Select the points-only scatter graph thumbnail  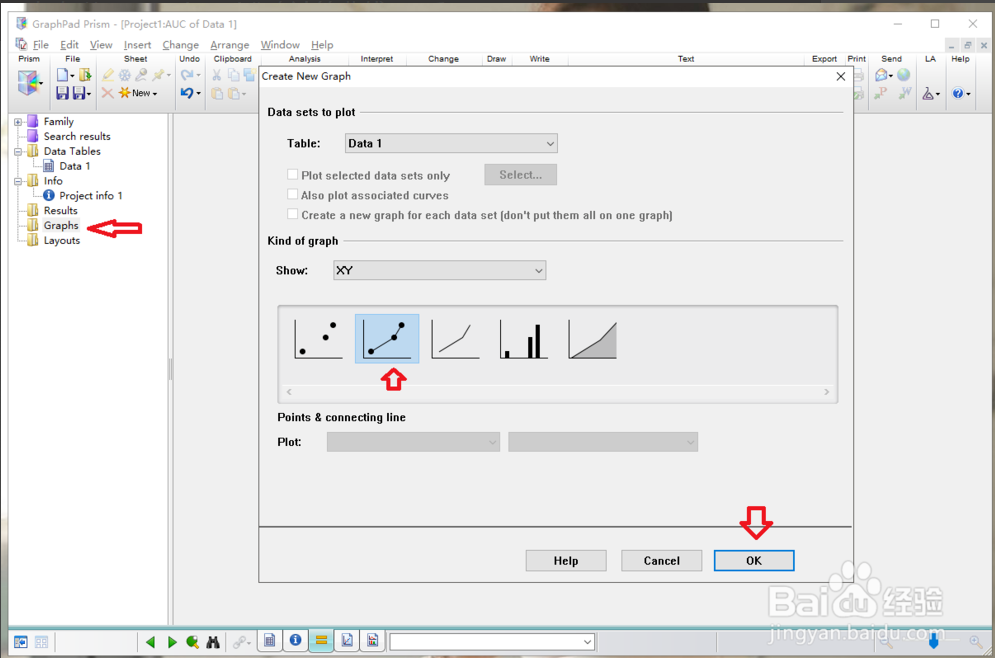coord(319,339)
